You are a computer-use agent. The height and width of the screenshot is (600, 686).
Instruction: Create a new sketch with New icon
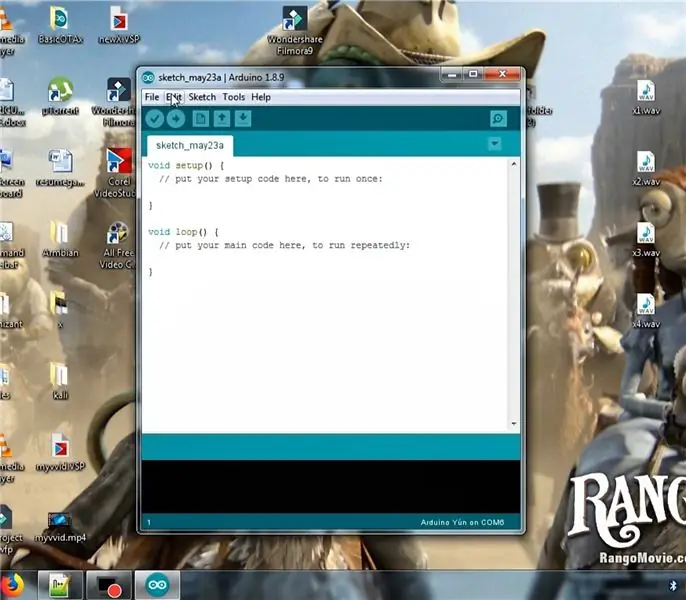pyautogui.click(x=200, y=119)
